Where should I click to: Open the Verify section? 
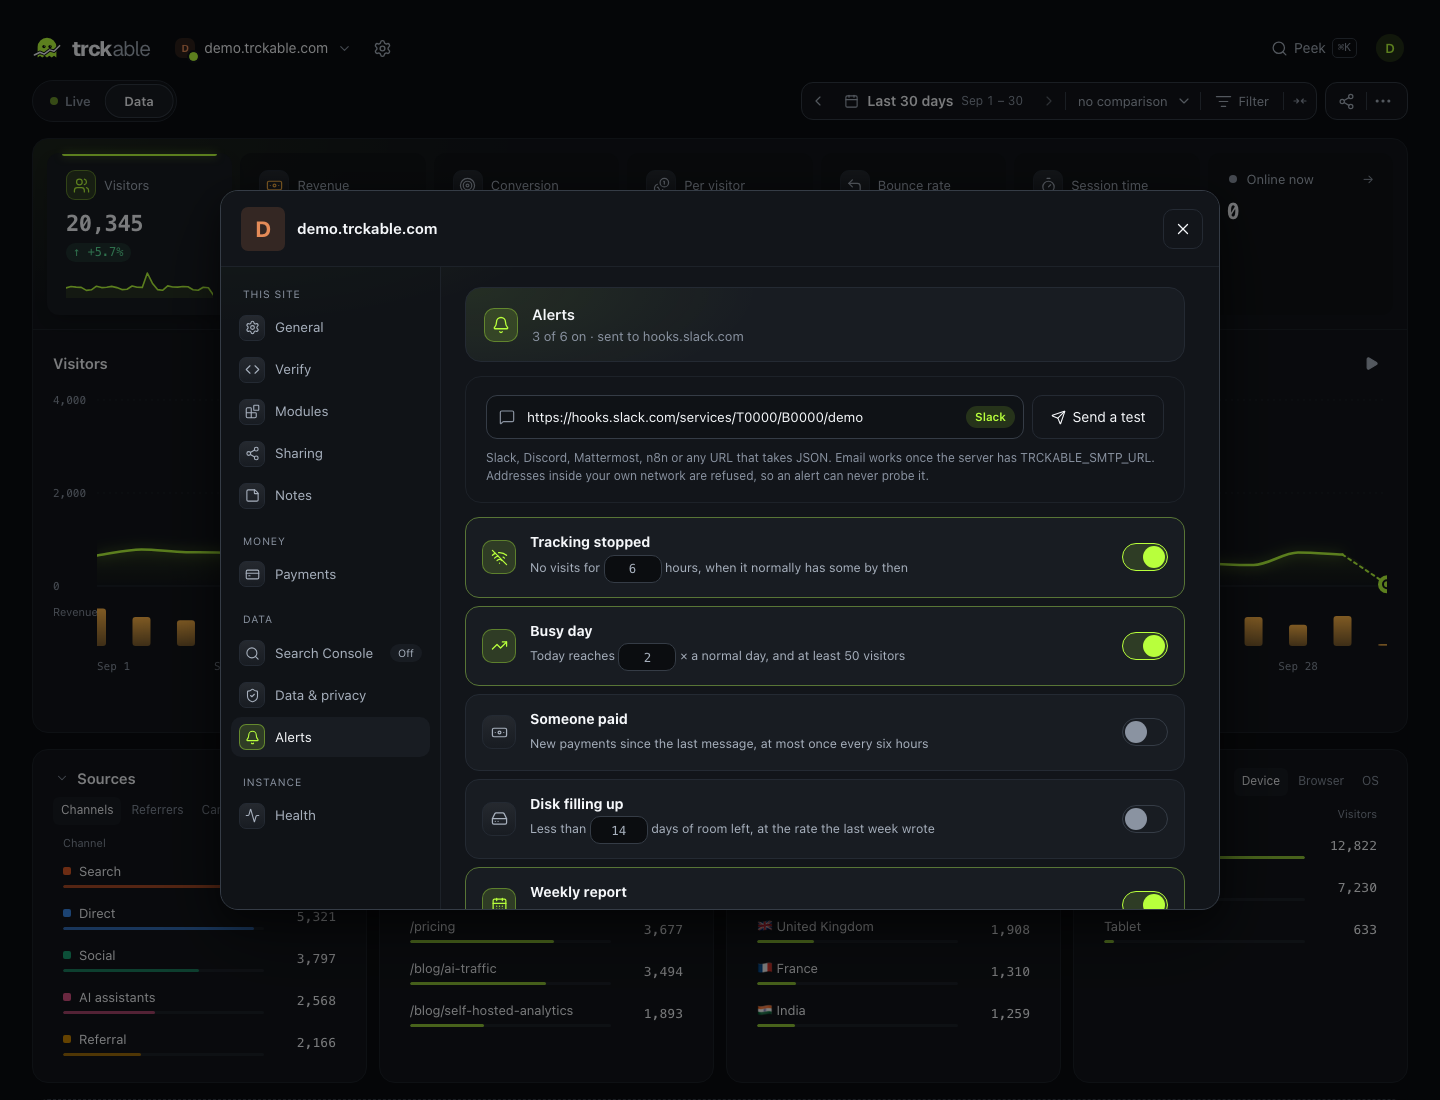point(330,369)
